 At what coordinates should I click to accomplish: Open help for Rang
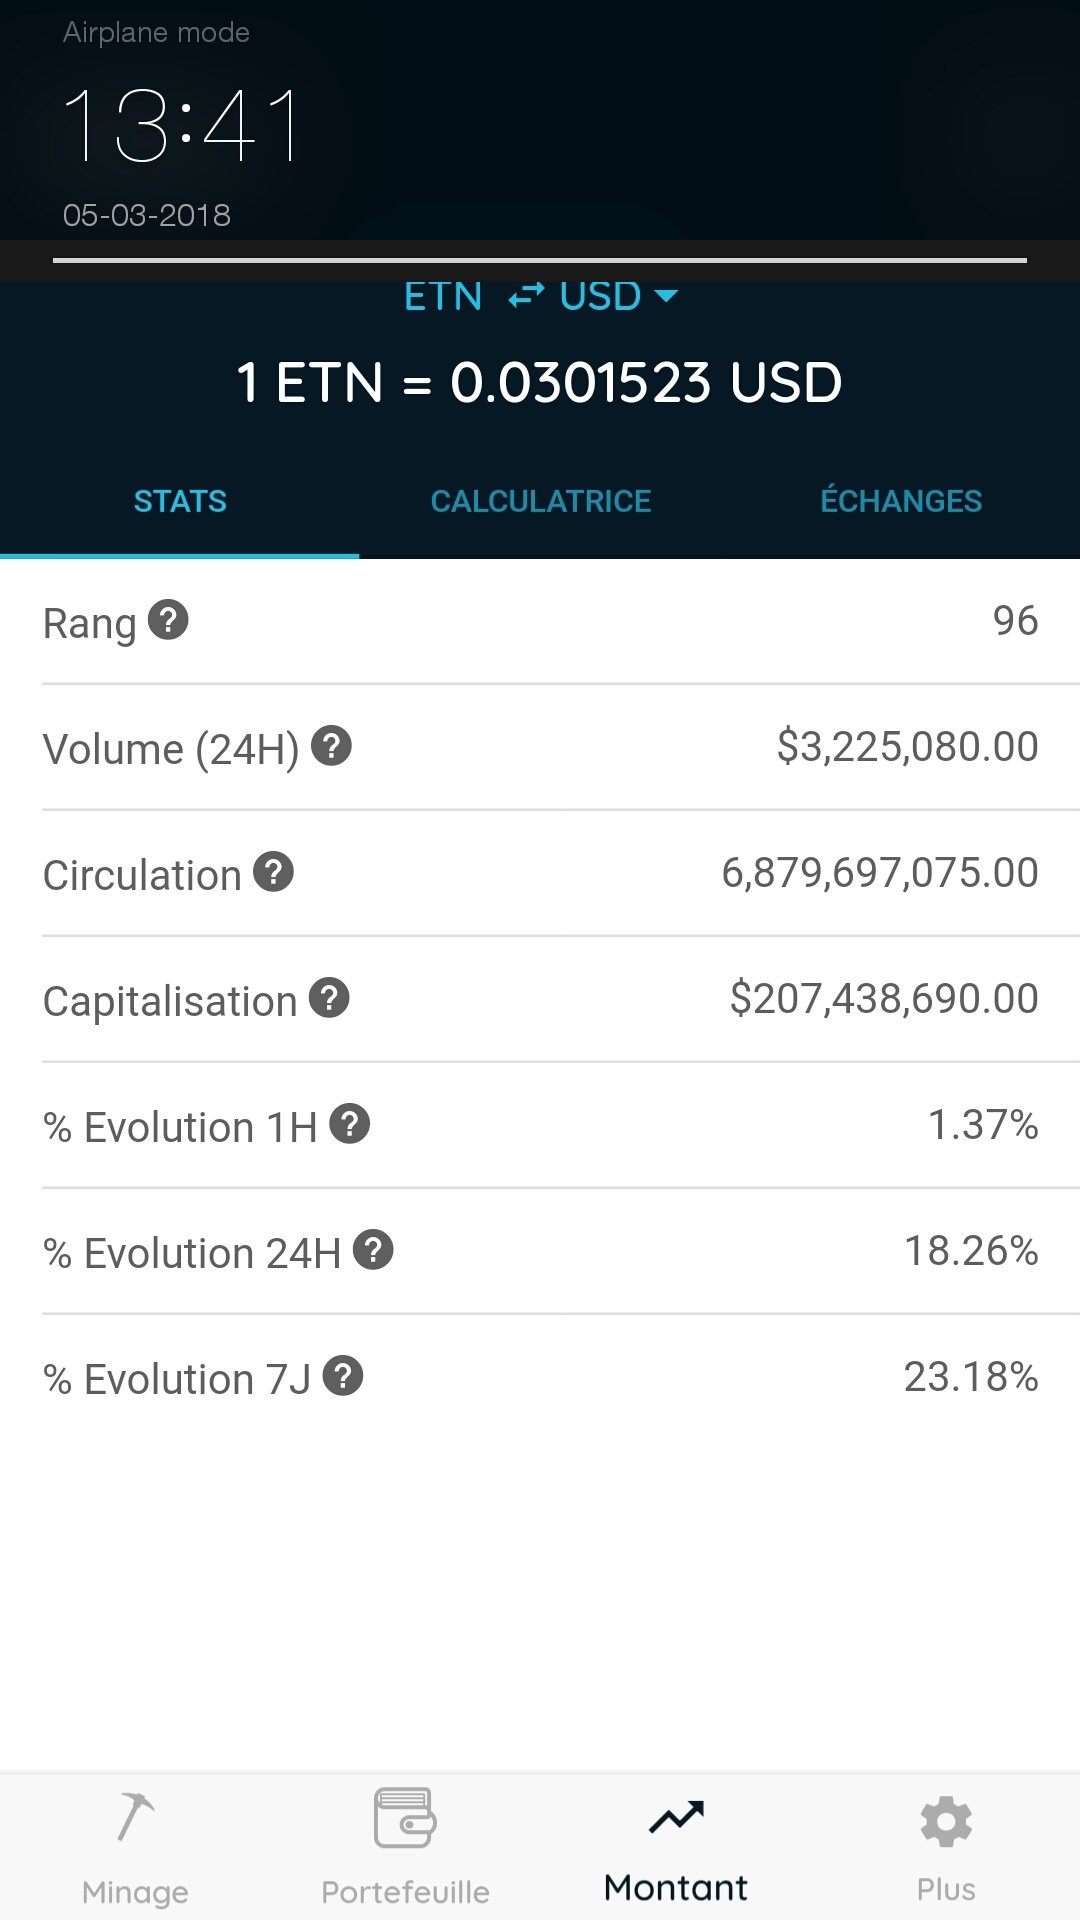168,620
